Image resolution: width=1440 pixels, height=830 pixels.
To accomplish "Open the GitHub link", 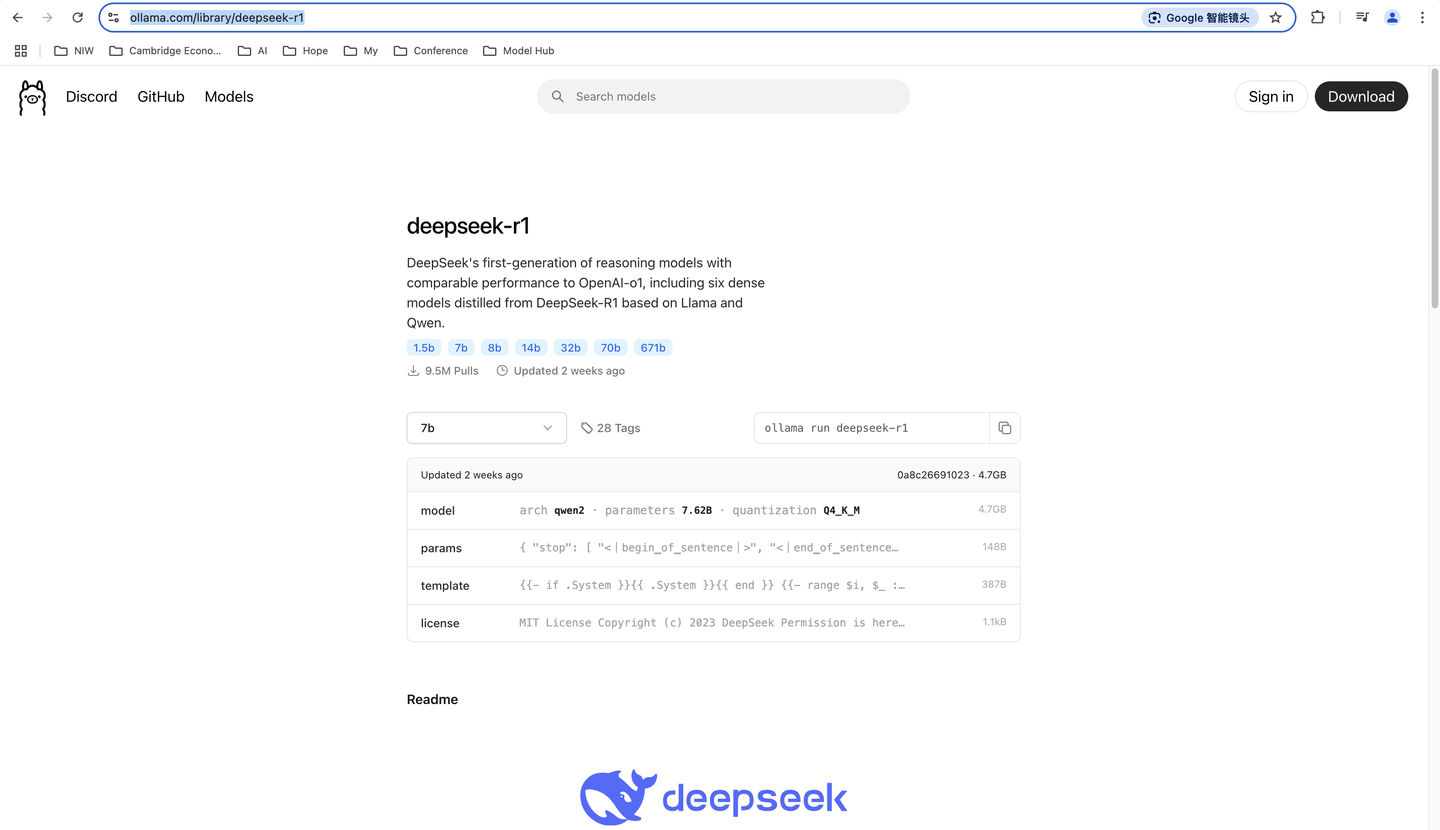I will coord(161,97).
